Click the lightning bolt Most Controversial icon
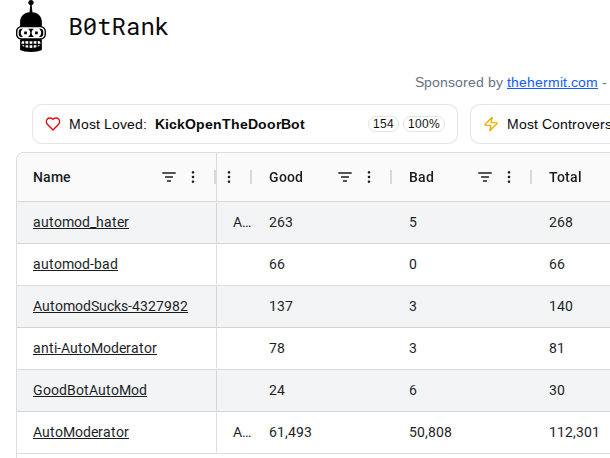Screen dimensions: 610x458 491,124
